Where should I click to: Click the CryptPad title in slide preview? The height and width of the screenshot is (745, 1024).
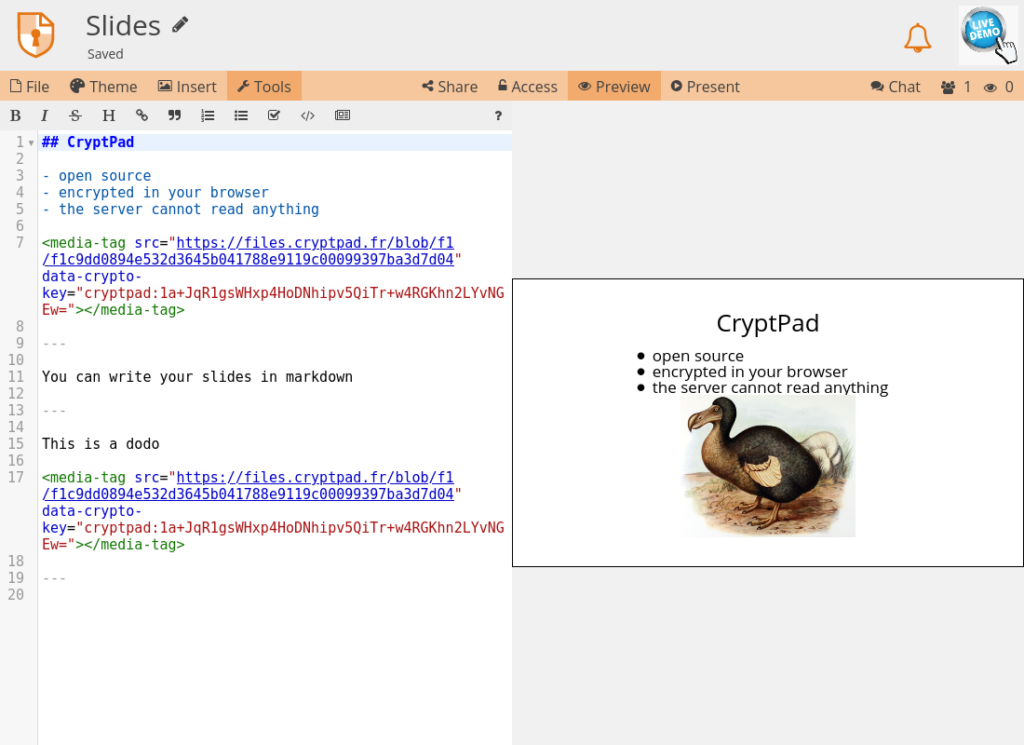tap(767, 323)
